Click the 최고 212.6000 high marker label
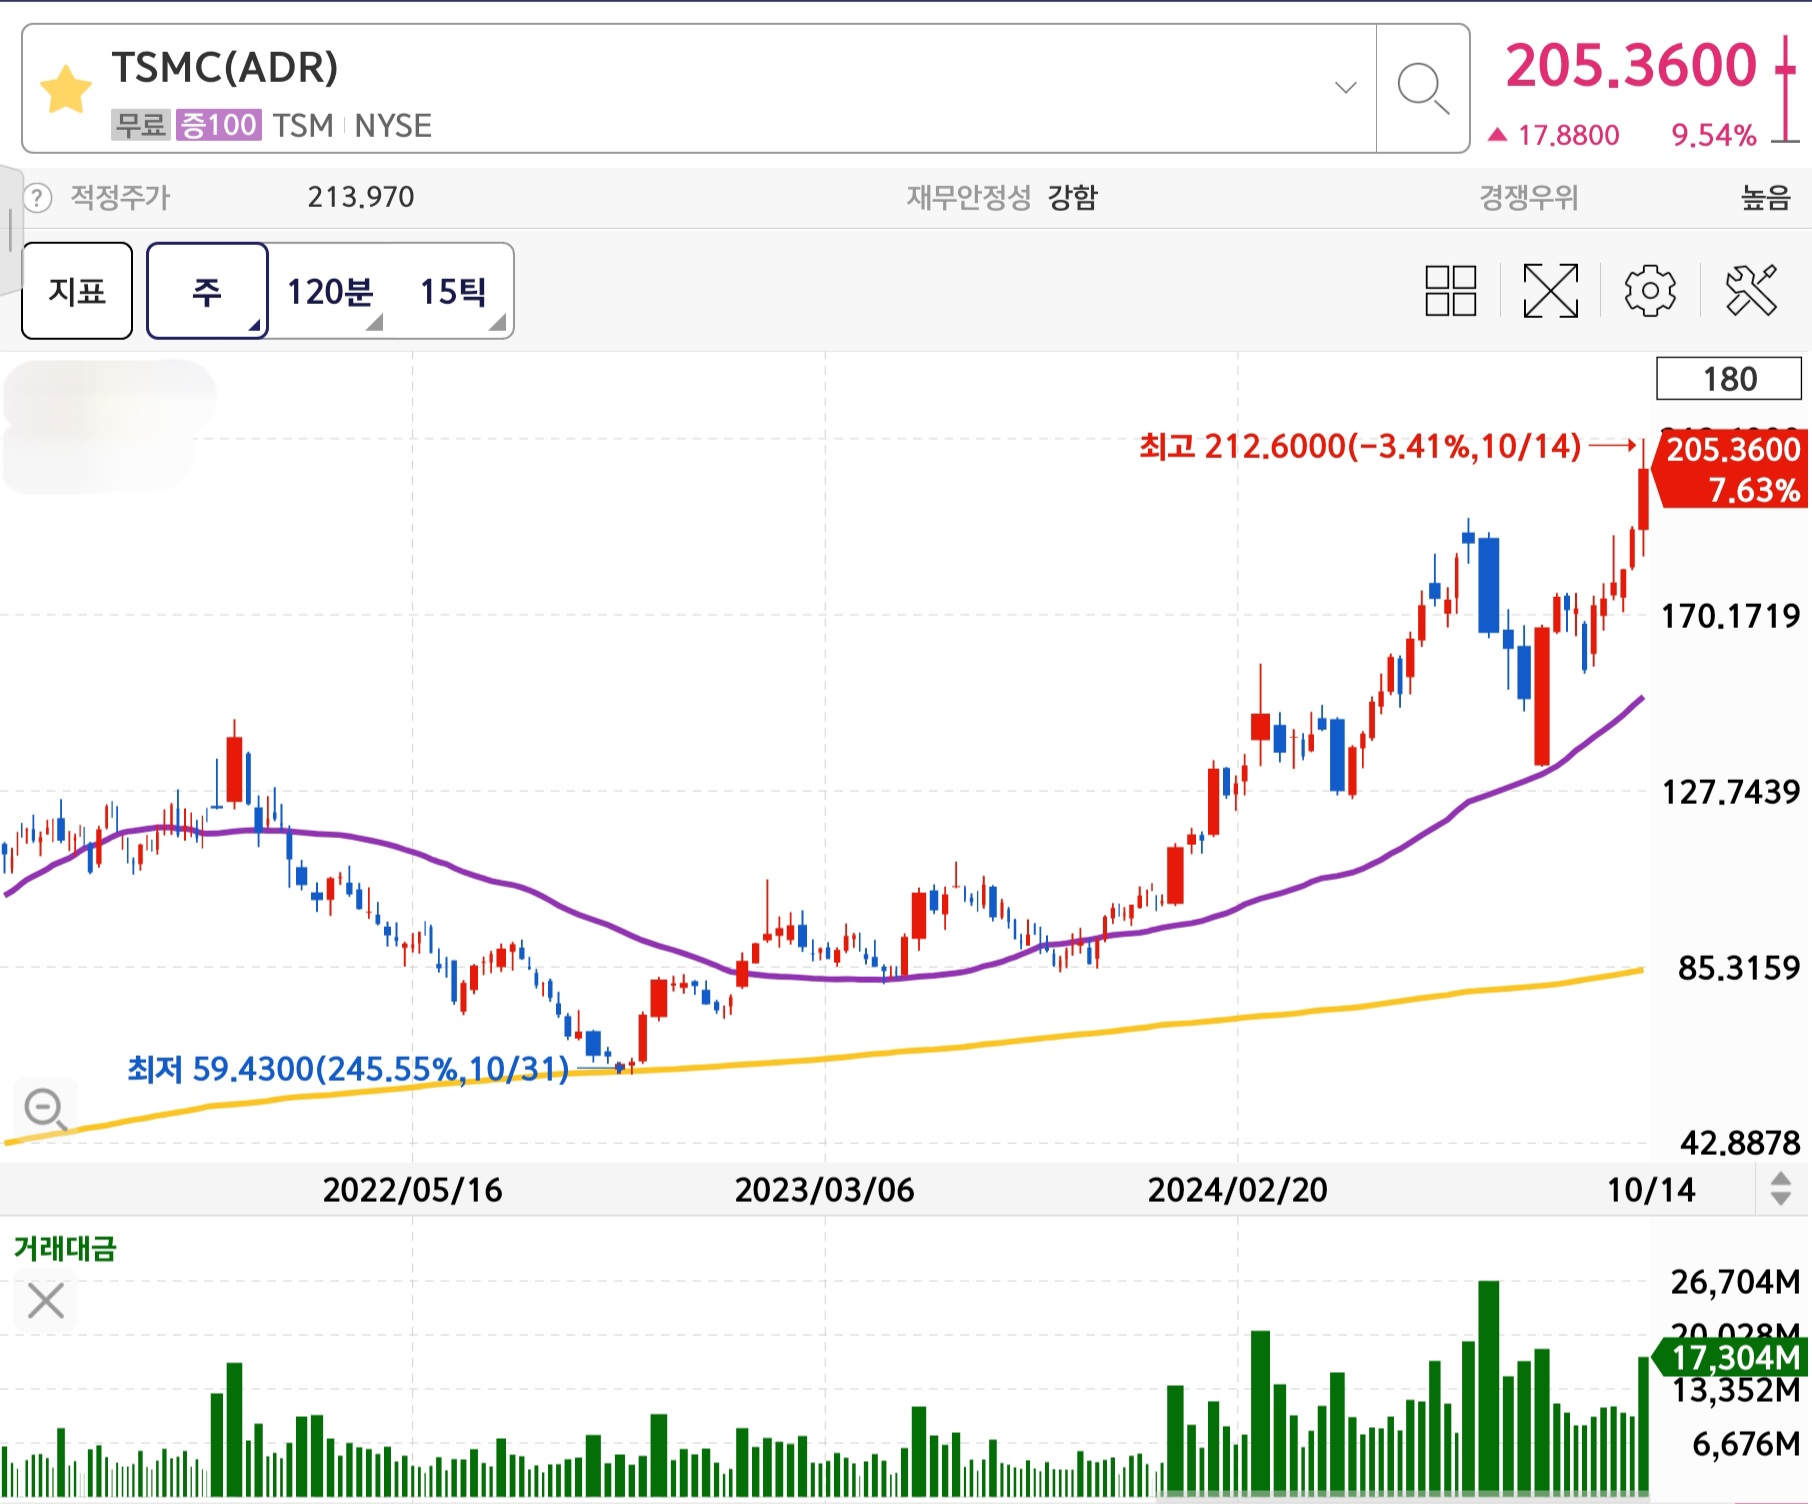1812x1504 pixels. [1360, 446]
